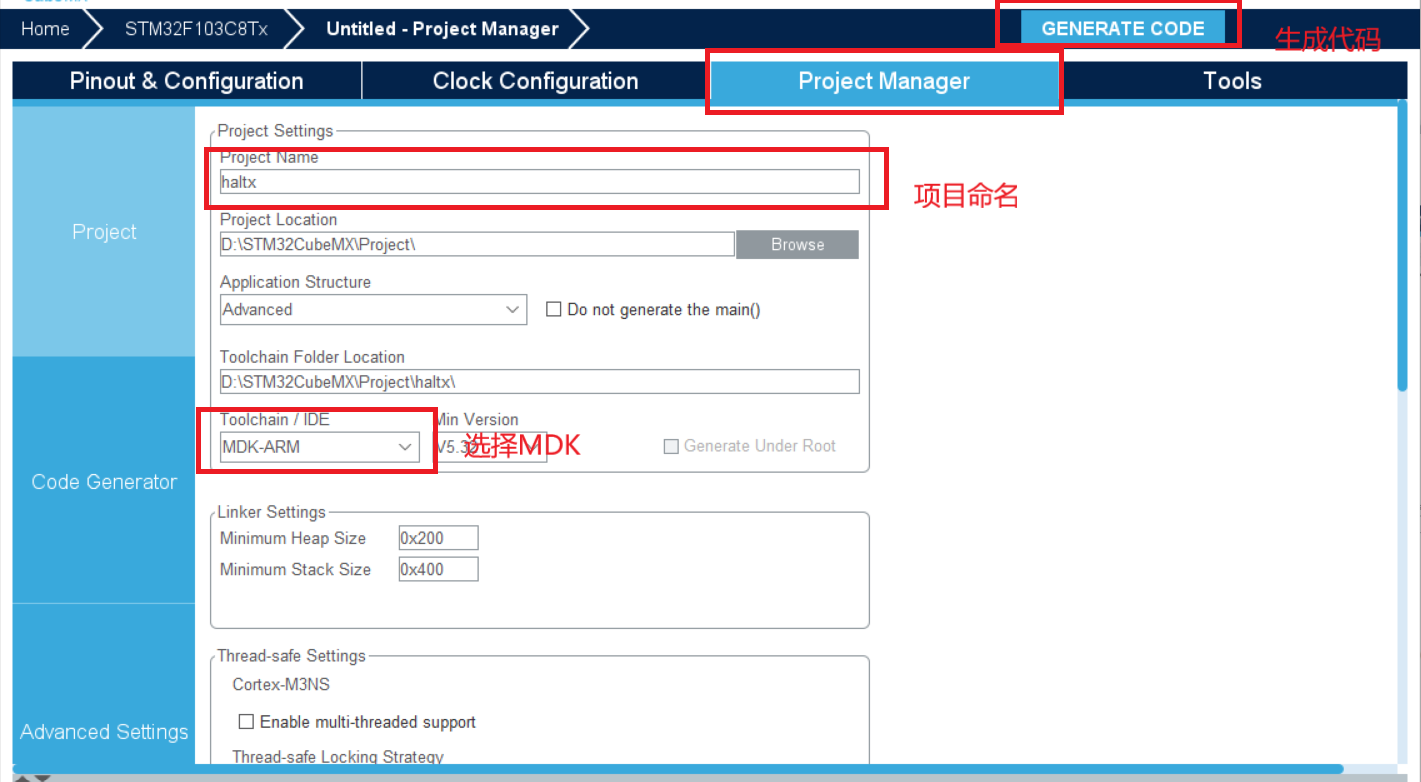The image size is (1421, 782).
Task: Select the STM32F103C8Tx breadcrumb
Action: tap(196, 28)
